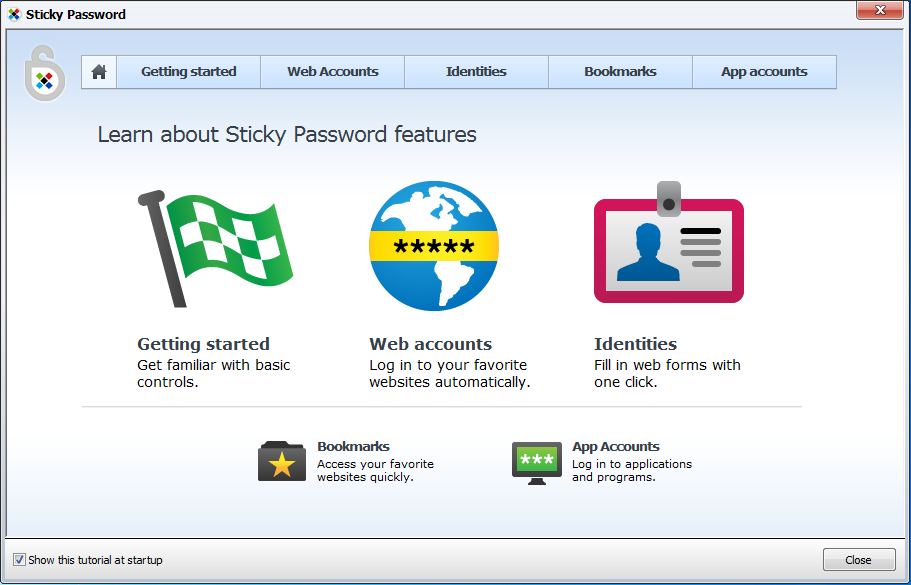Viewport: 911px width, 585px height.
Task: Click 'Learn about Sticky Password features' heading
Action: [x=287, y=135]
